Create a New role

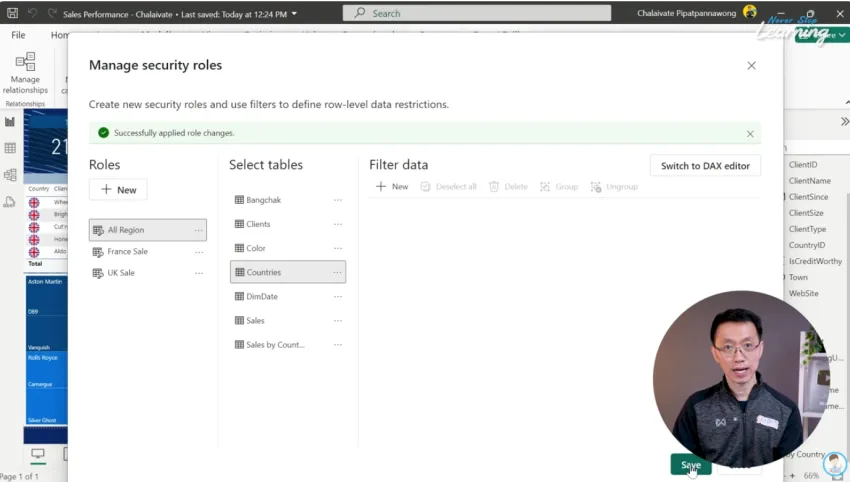click(118, 190)
